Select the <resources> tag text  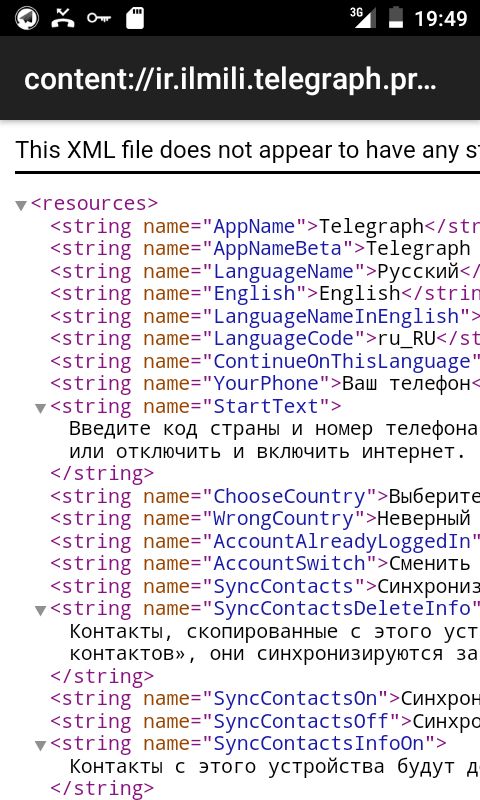click(94, 204)
